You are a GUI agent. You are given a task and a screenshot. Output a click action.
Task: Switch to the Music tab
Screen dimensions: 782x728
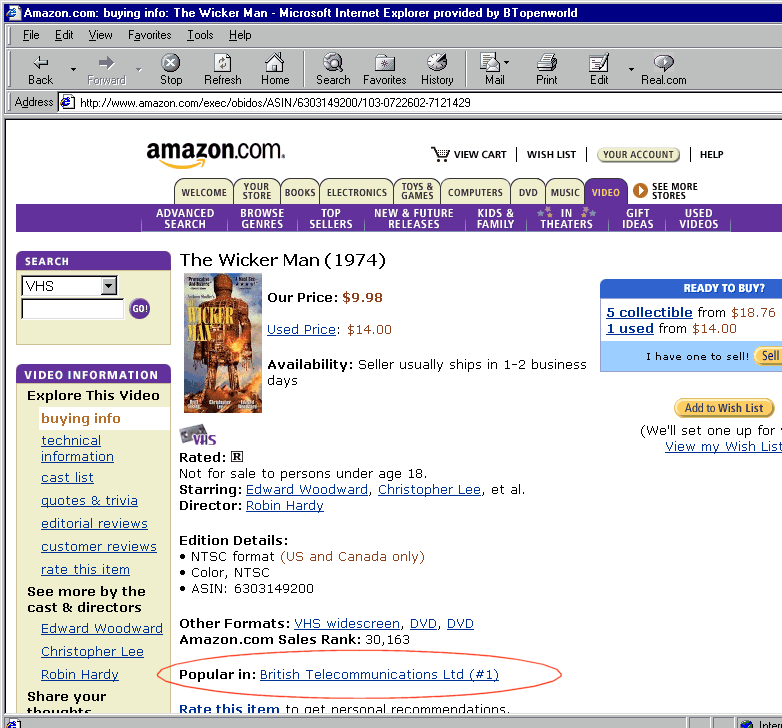click(565, 192)
